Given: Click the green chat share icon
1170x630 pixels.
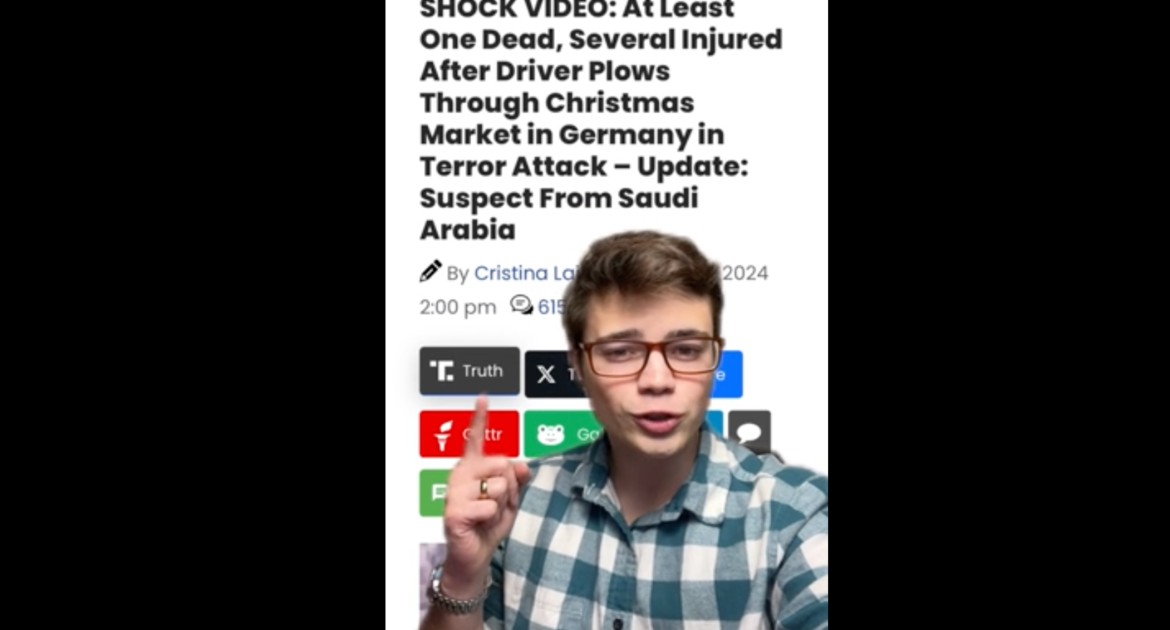Looking at the screenshot, I should (434, 493).
